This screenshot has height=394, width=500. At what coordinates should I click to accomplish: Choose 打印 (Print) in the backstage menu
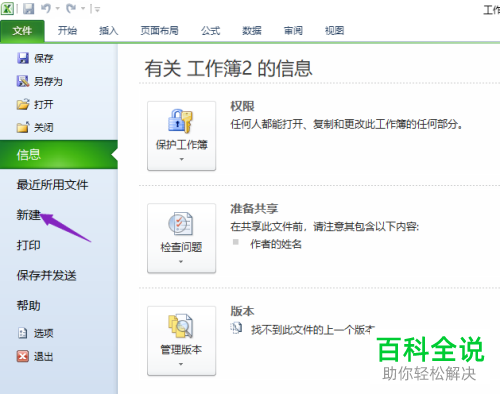pyautogui.click(x=29, y=245)
